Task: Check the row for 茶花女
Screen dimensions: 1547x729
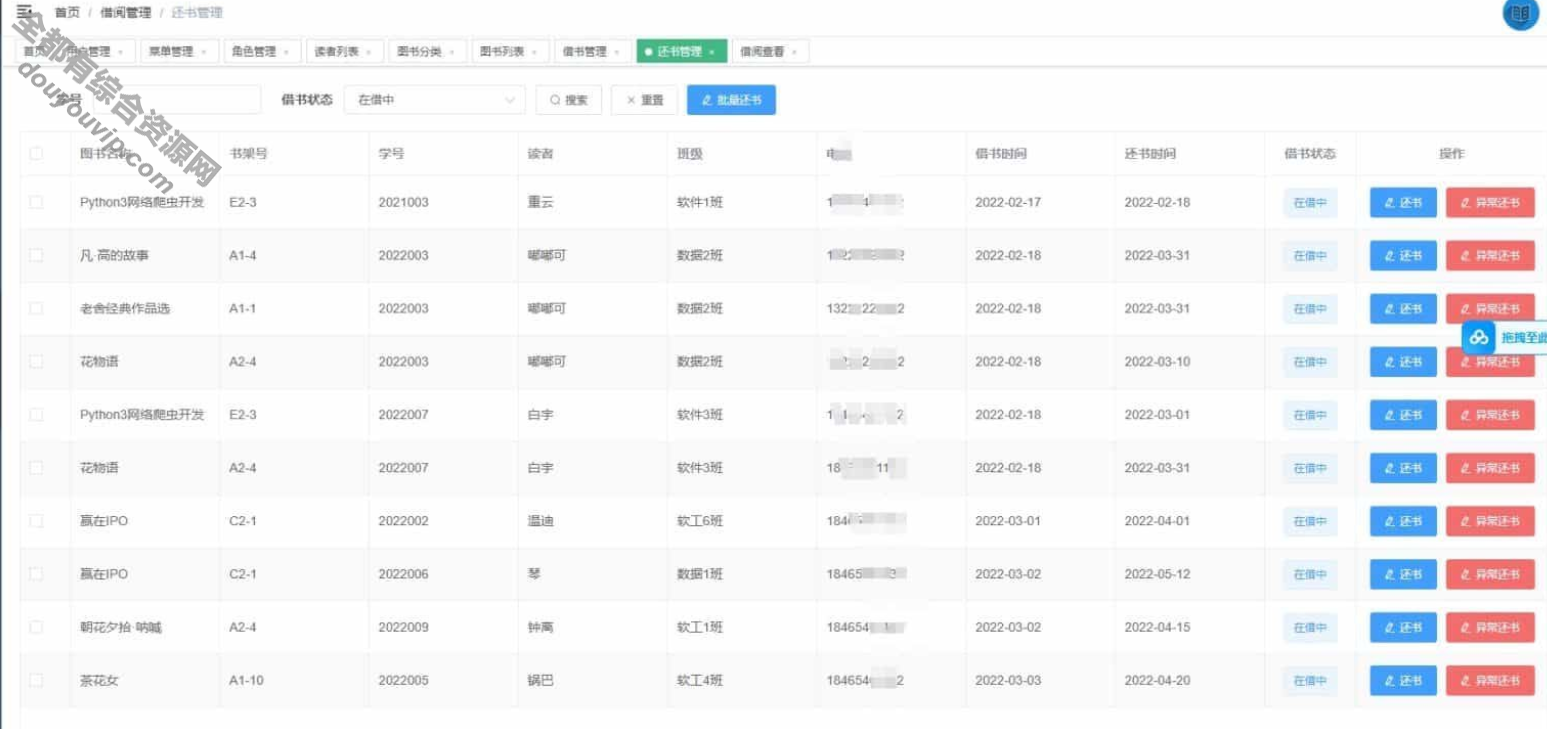Action: (x=36, y=680)
